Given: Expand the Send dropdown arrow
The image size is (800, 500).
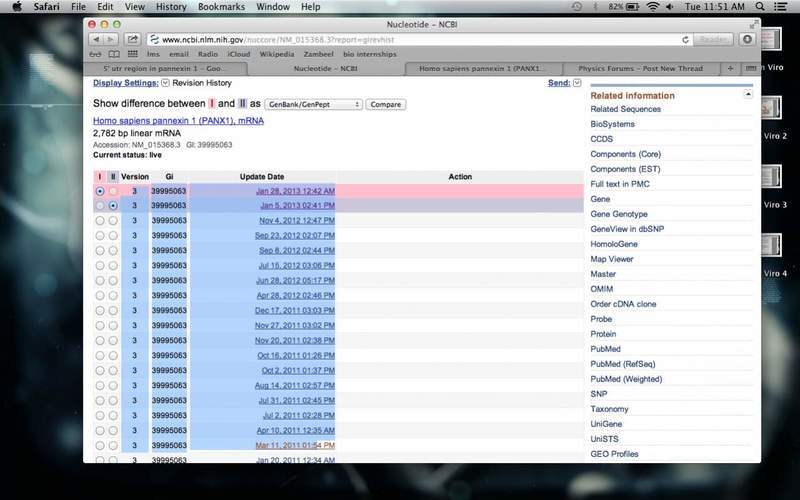Looking at the screenshot, I should point(577,83).
